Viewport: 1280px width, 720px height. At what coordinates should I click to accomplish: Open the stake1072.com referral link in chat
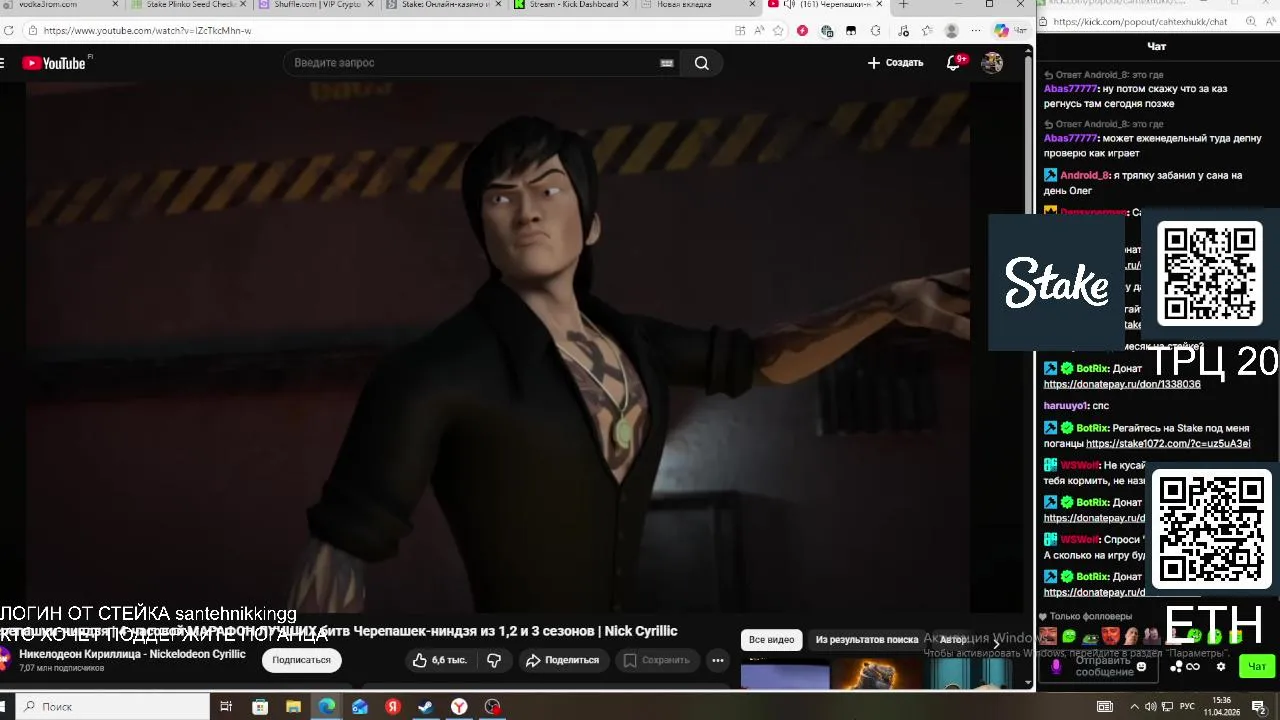click(1168, 444)
